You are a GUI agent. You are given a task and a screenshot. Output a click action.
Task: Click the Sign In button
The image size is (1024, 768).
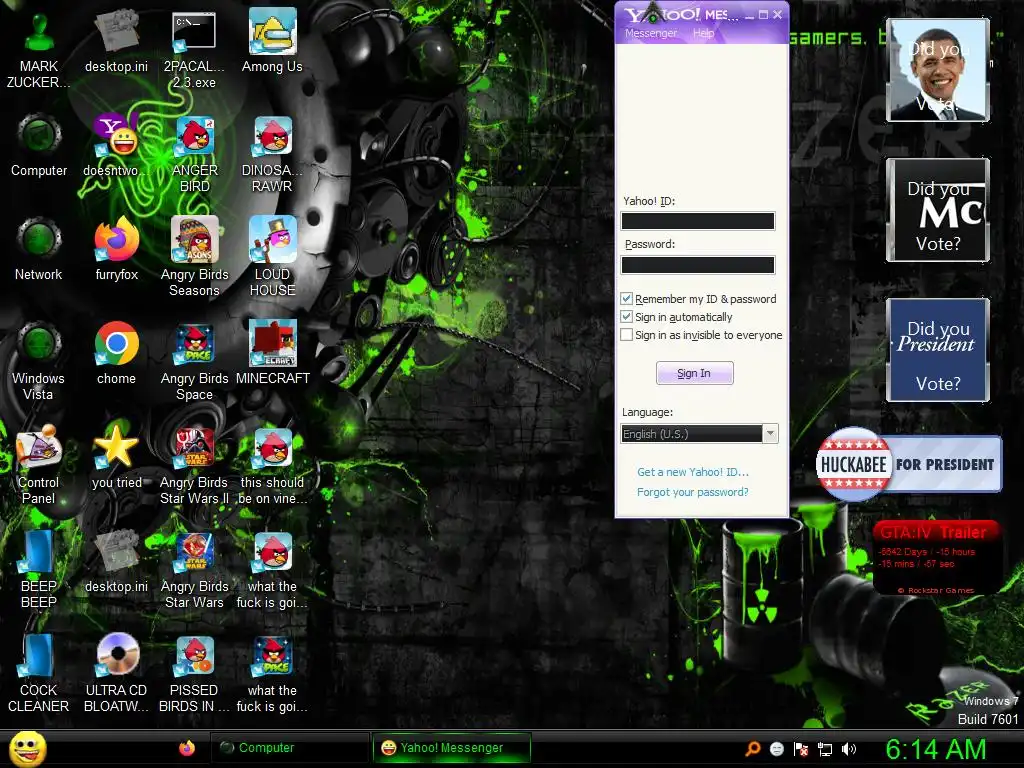click(694, 373)
